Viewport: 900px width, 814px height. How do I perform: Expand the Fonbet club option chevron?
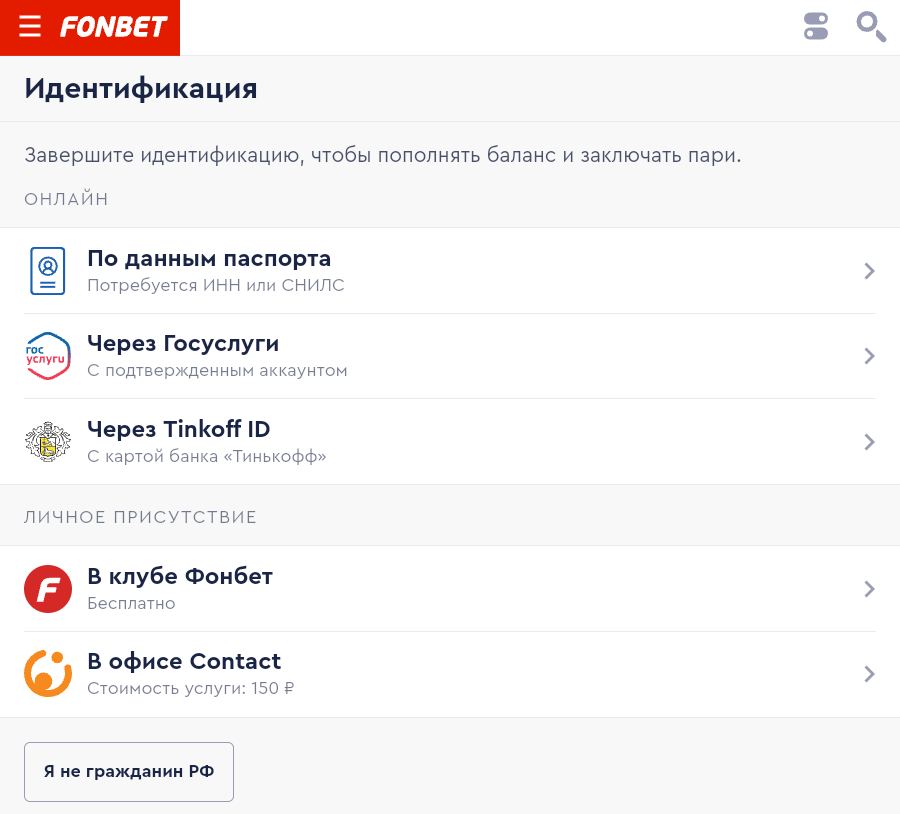click(869, 589)
